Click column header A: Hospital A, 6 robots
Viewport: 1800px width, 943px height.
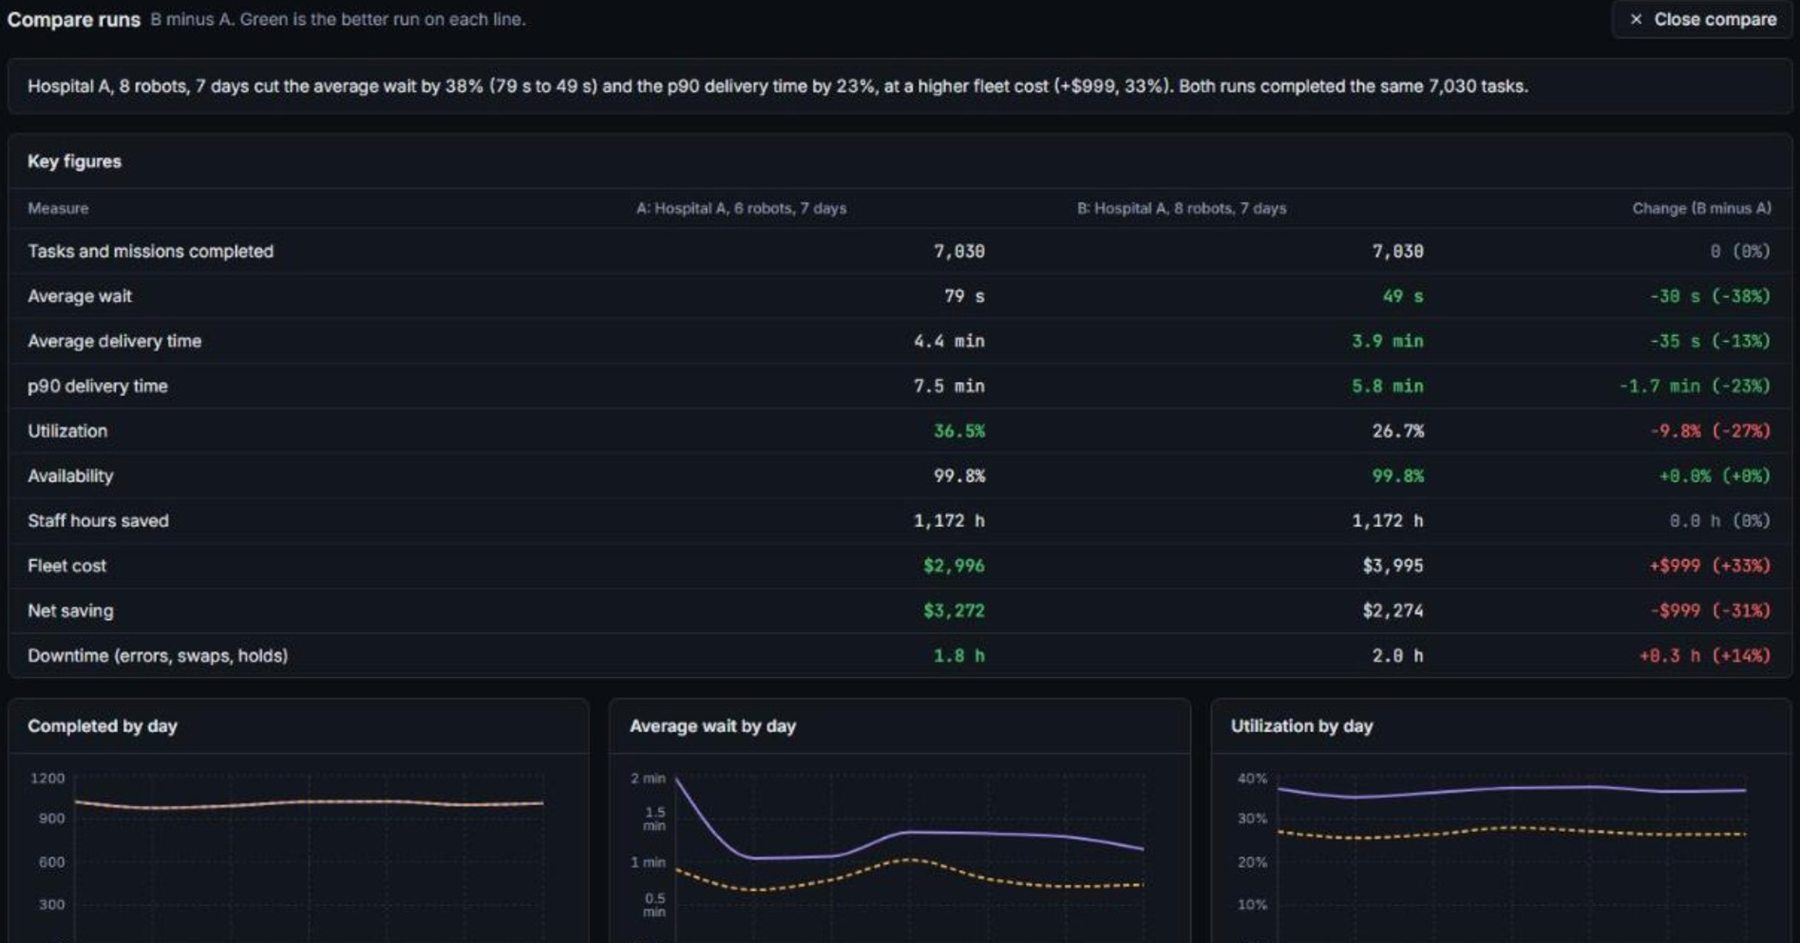pos(741,208)
